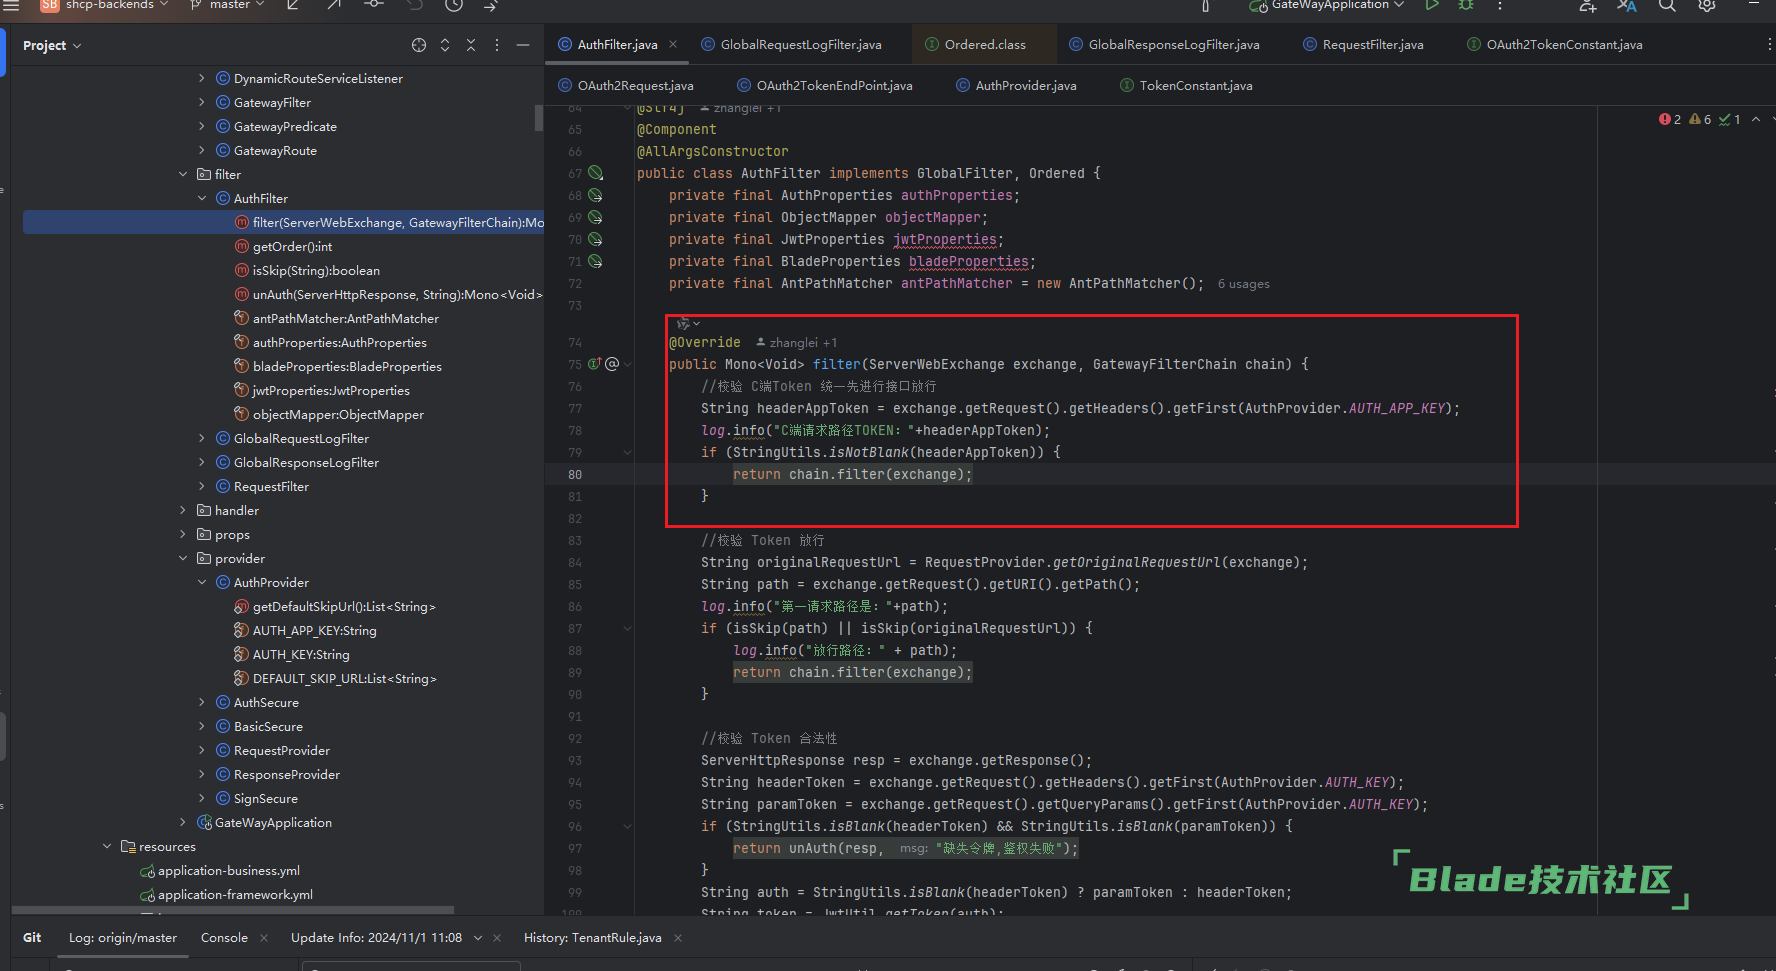The image size is (1776, 971).
Task: Click the Project tree horizontal scrollbar
Action: 234,910
